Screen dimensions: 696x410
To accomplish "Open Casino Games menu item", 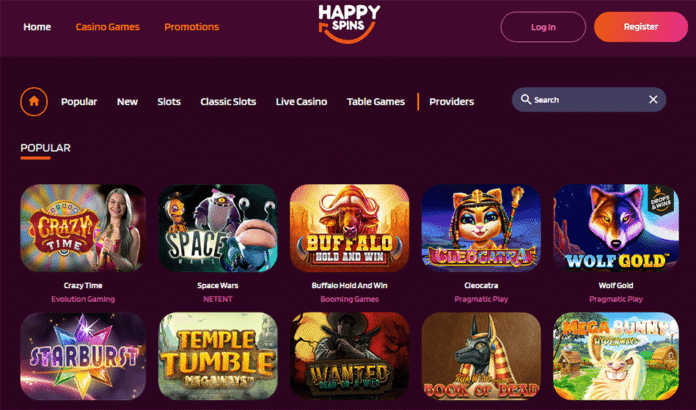I will (107, 27).
